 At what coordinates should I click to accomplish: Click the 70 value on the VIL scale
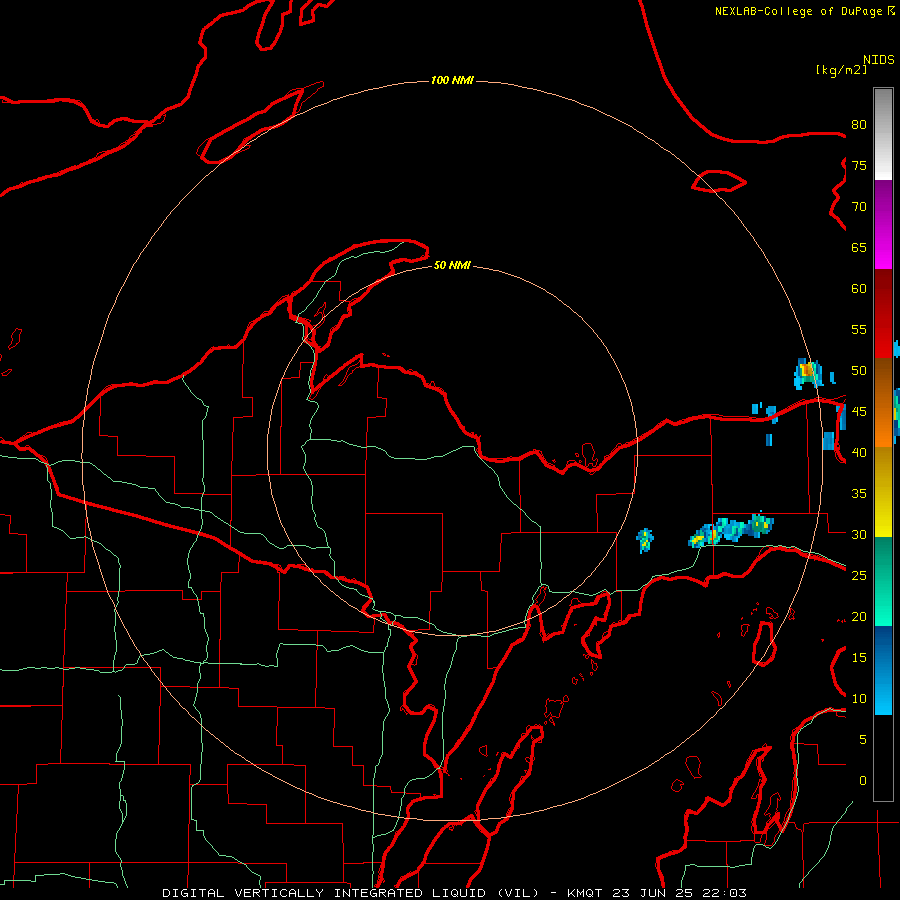pos(859,207)
